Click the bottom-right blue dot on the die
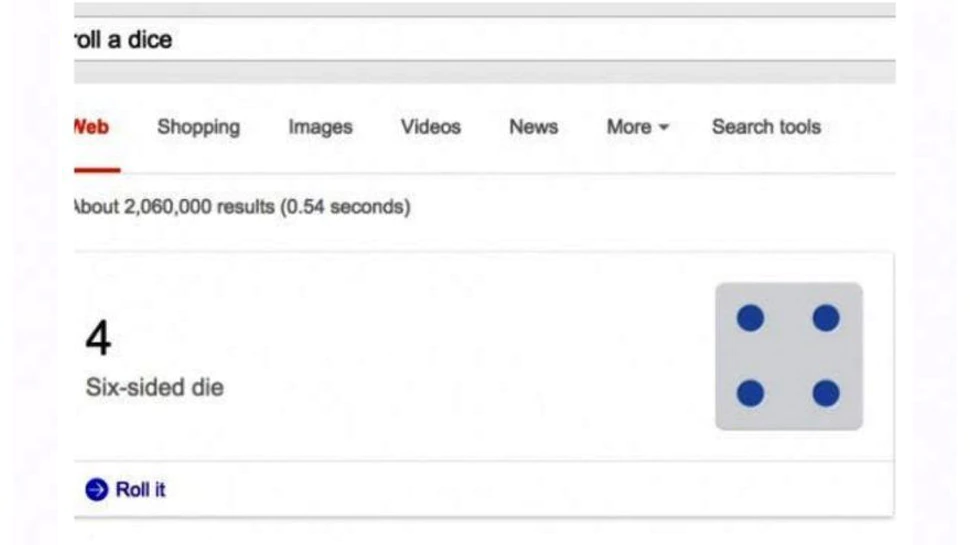This screenshot has height=545, width=970. point(826,394)
